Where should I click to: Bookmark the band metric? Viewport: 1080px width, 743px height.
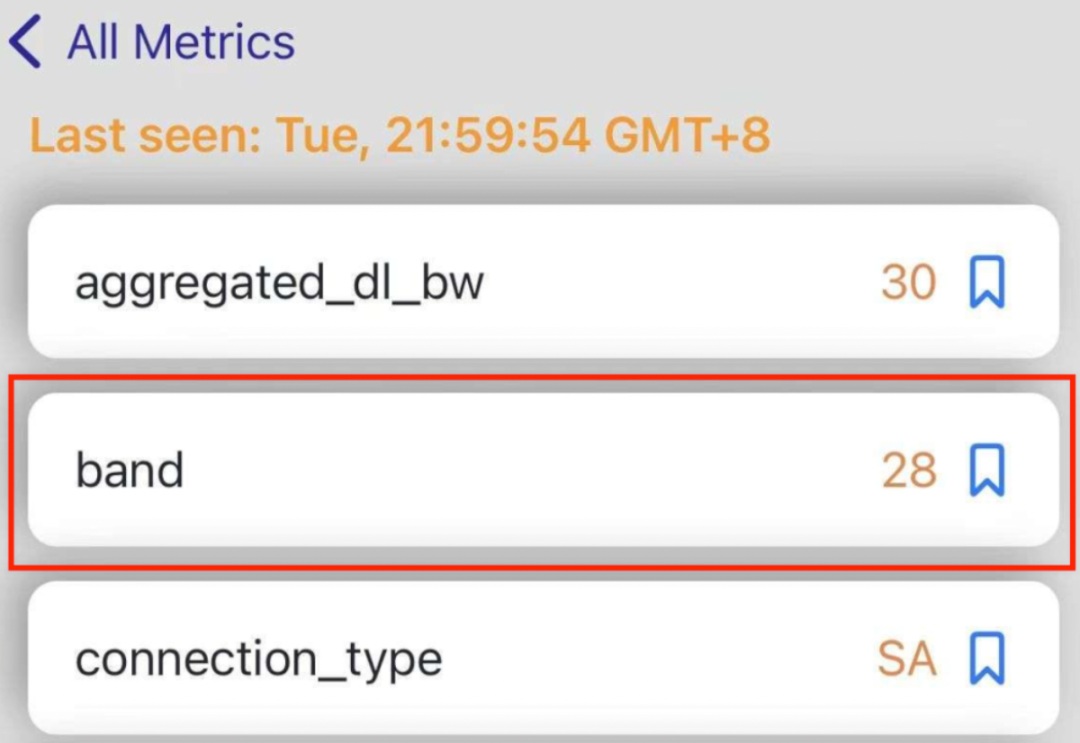[x=987, y=470]
